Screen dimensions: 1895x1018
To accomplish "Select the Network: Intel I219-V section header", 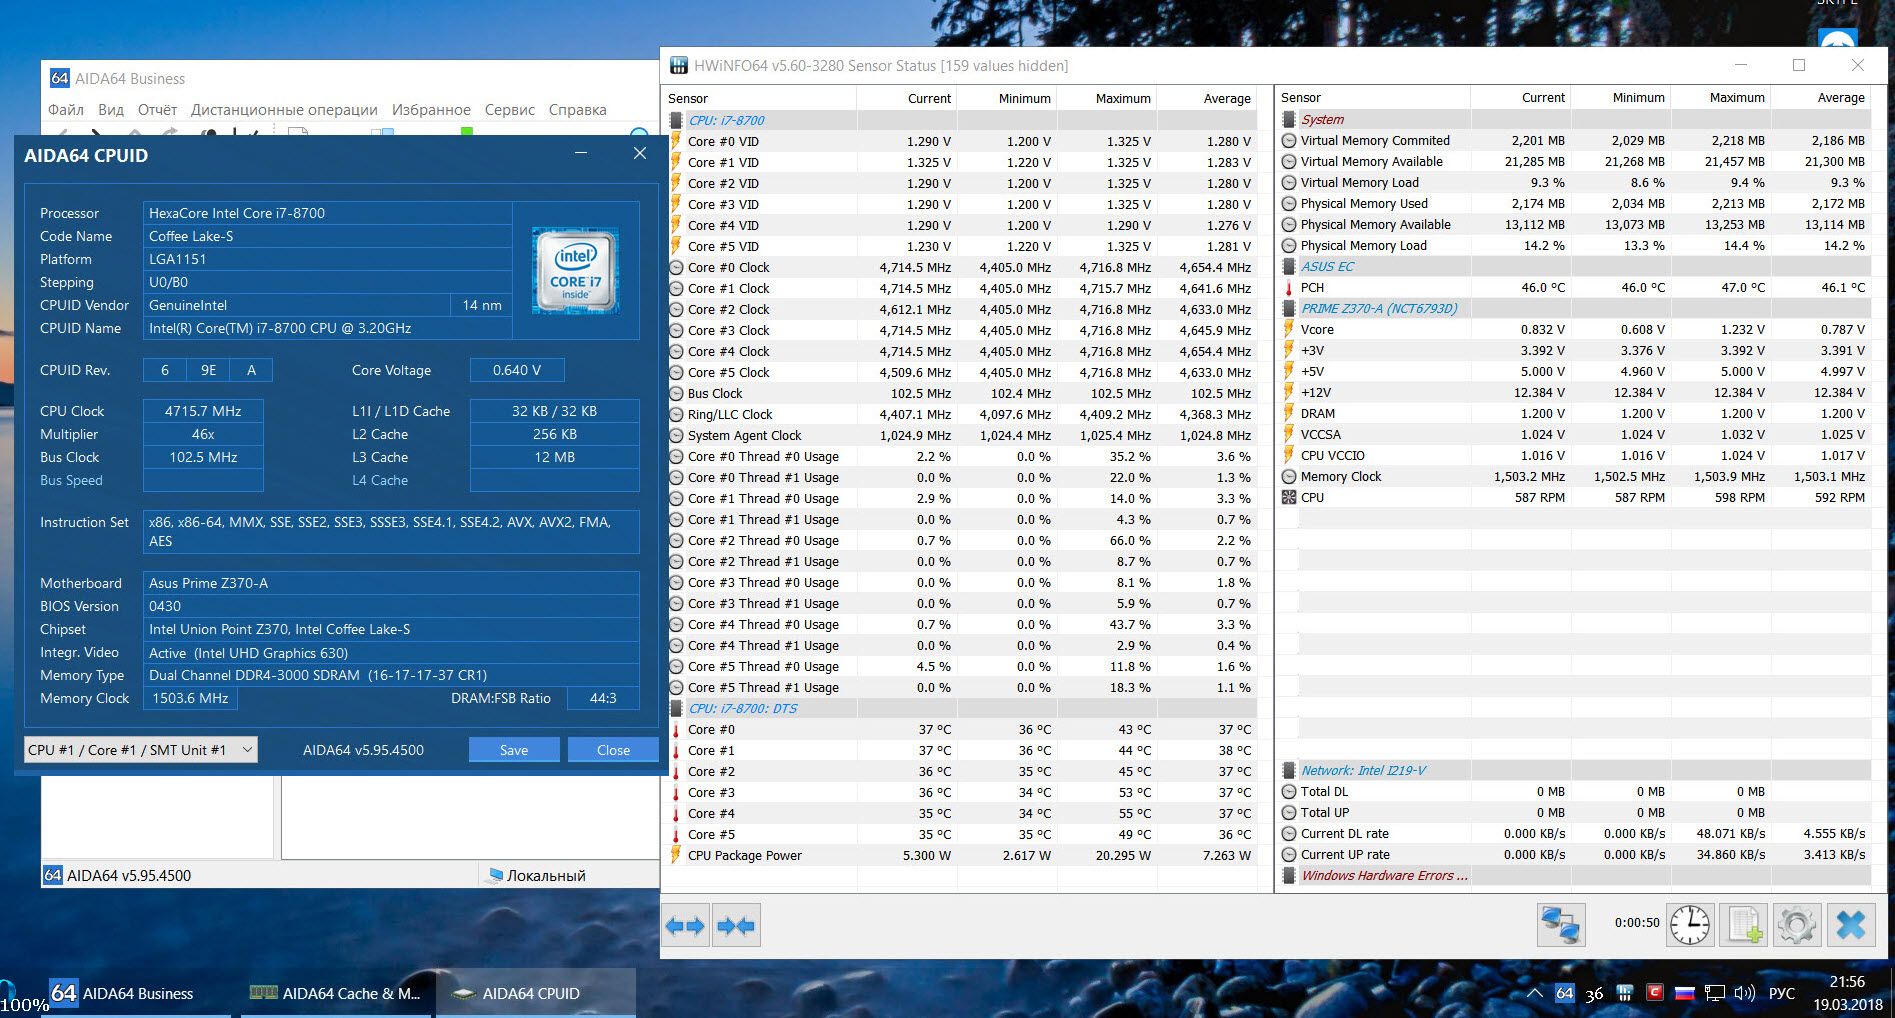I will click(1575, 770).
